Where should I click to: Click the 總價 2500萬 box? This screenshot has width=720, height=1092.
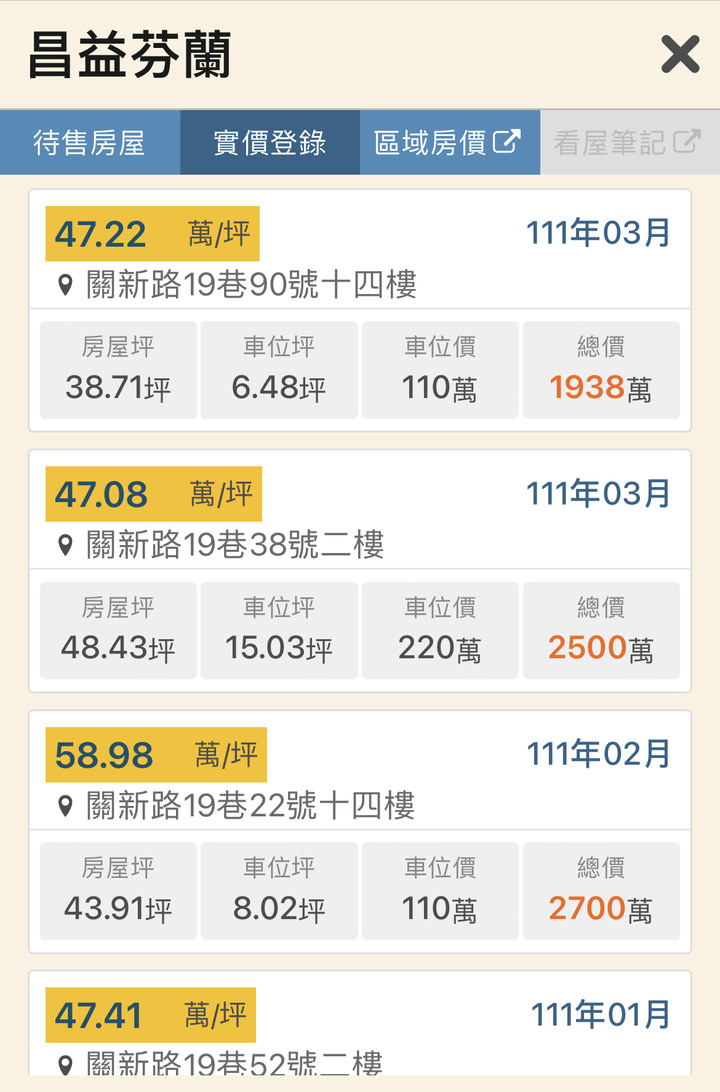coord(601,630)
